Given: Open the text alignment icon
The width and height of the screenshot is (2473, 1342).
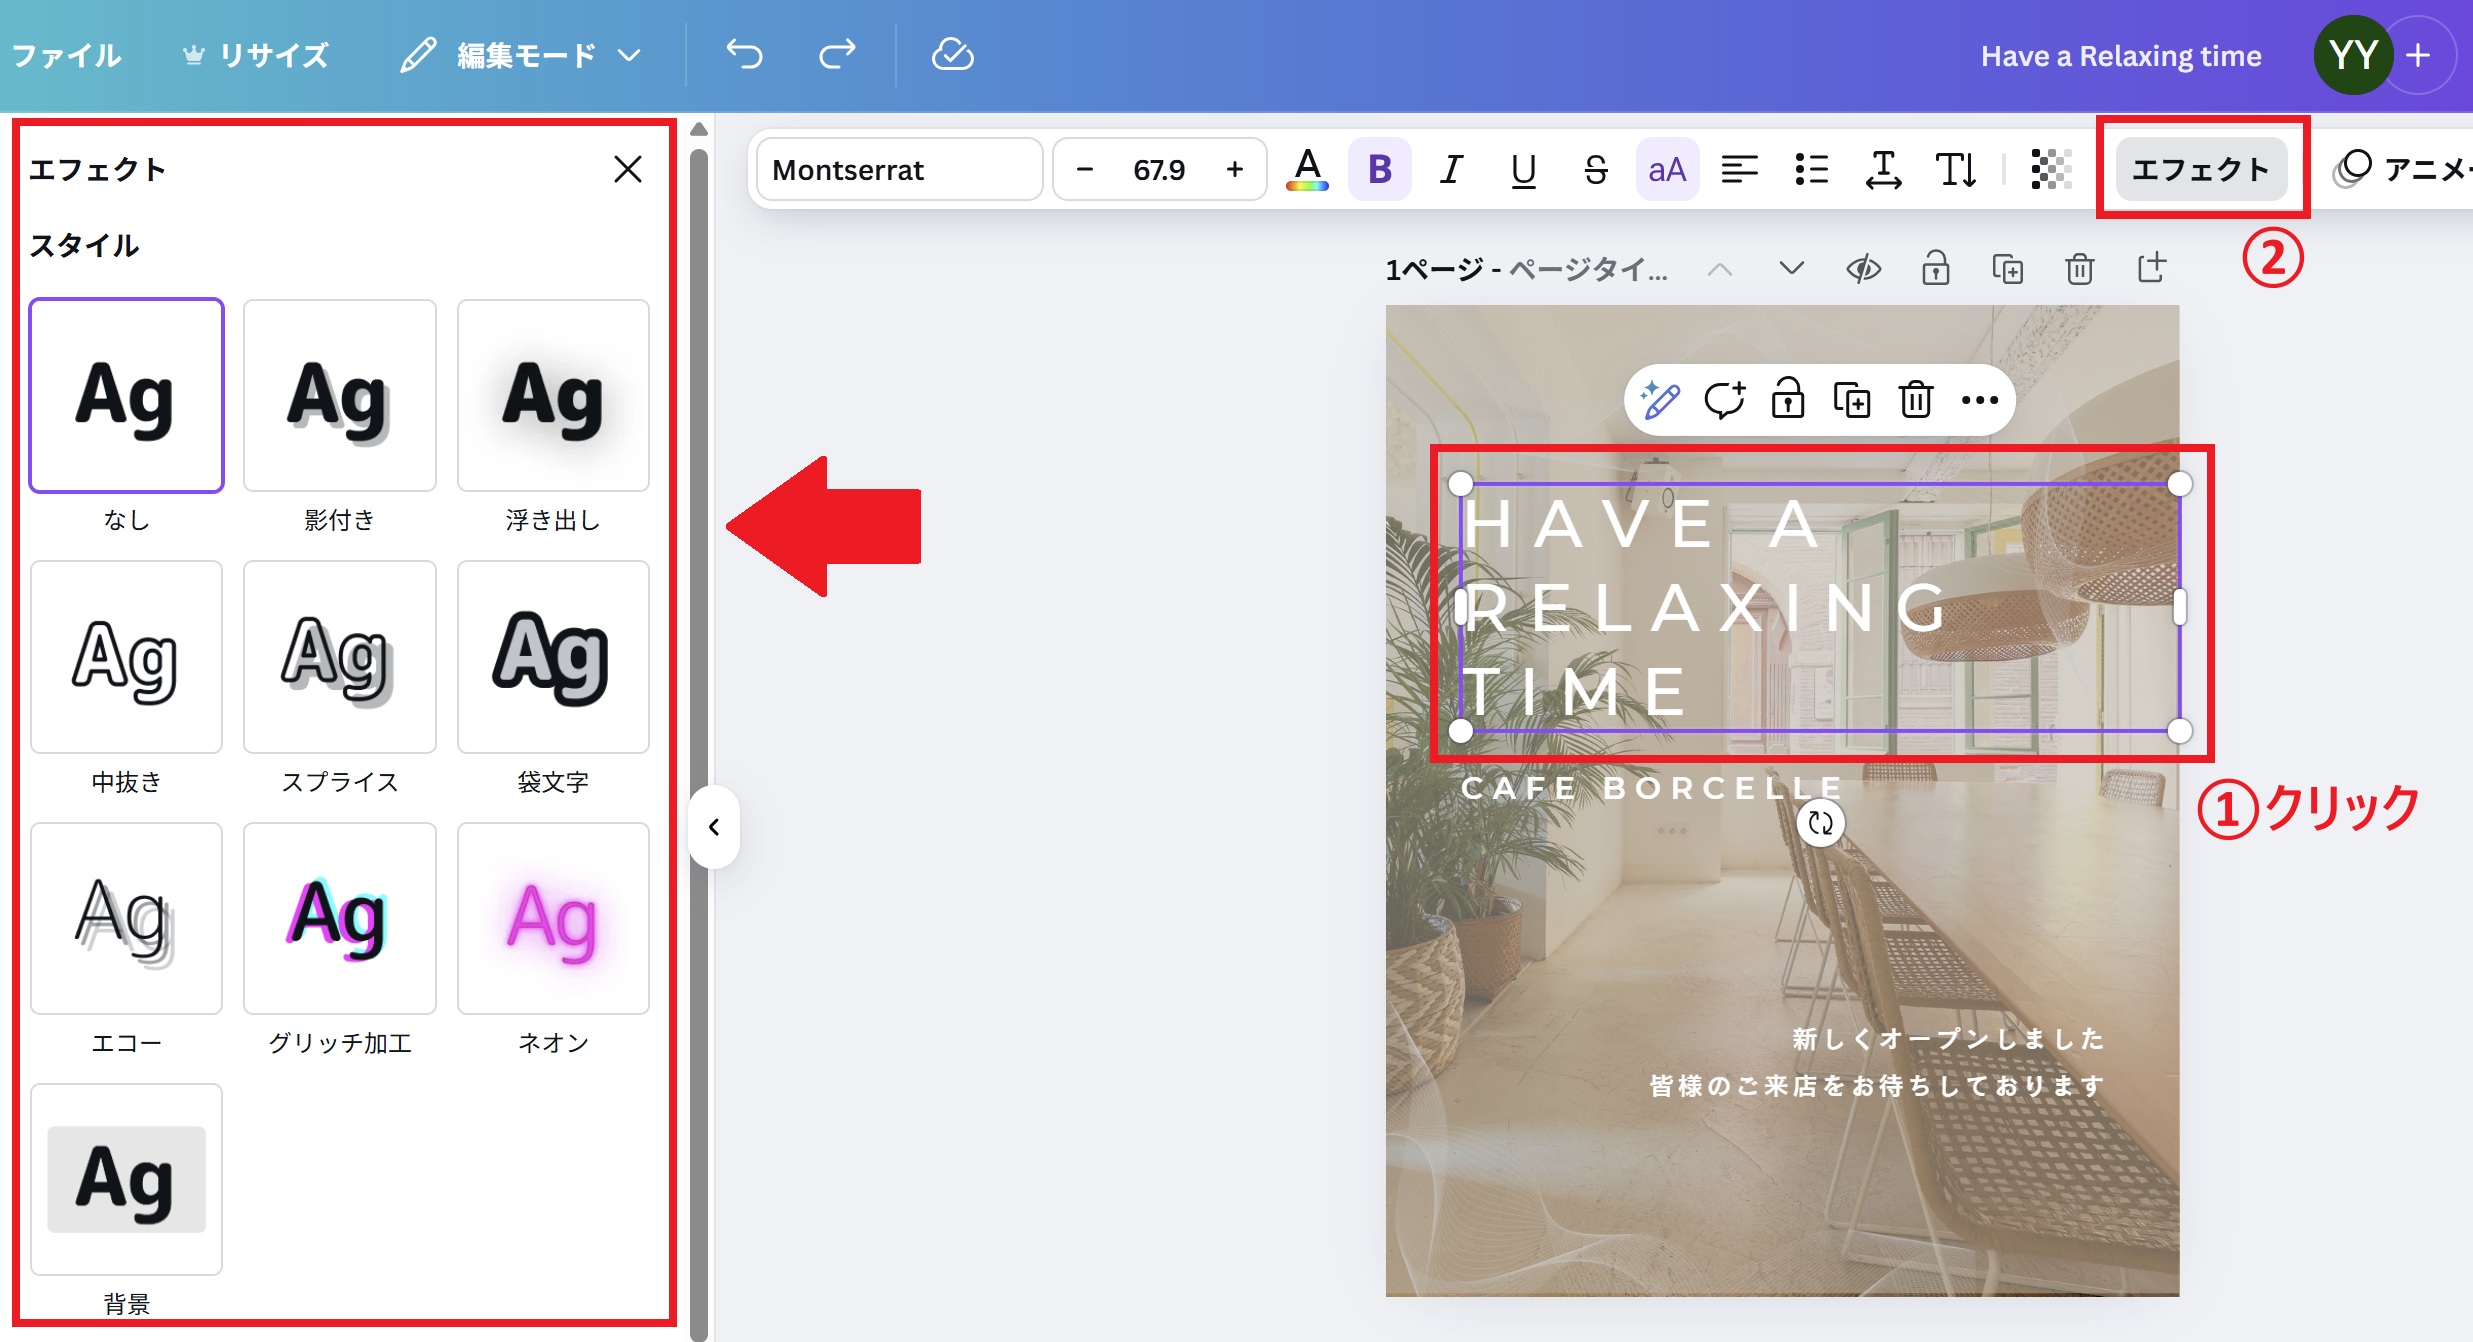Looking at the screenshot, I should coord(1739,170).
